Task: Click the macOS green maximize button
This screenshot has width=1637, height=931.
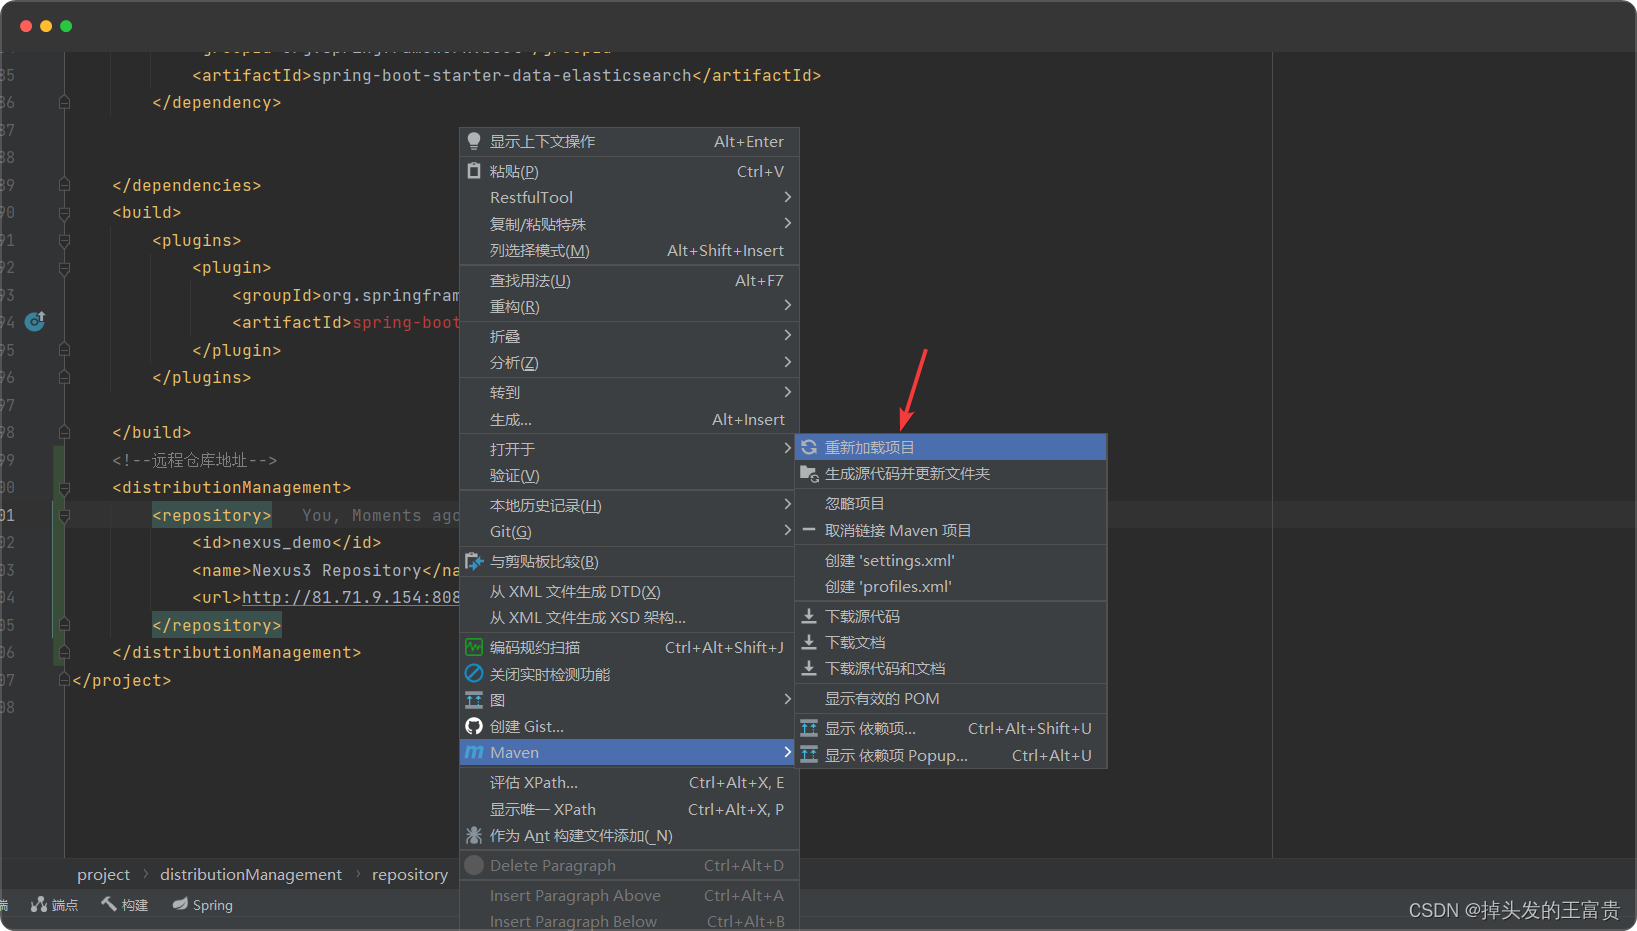Action: click(x=66, y=26)
